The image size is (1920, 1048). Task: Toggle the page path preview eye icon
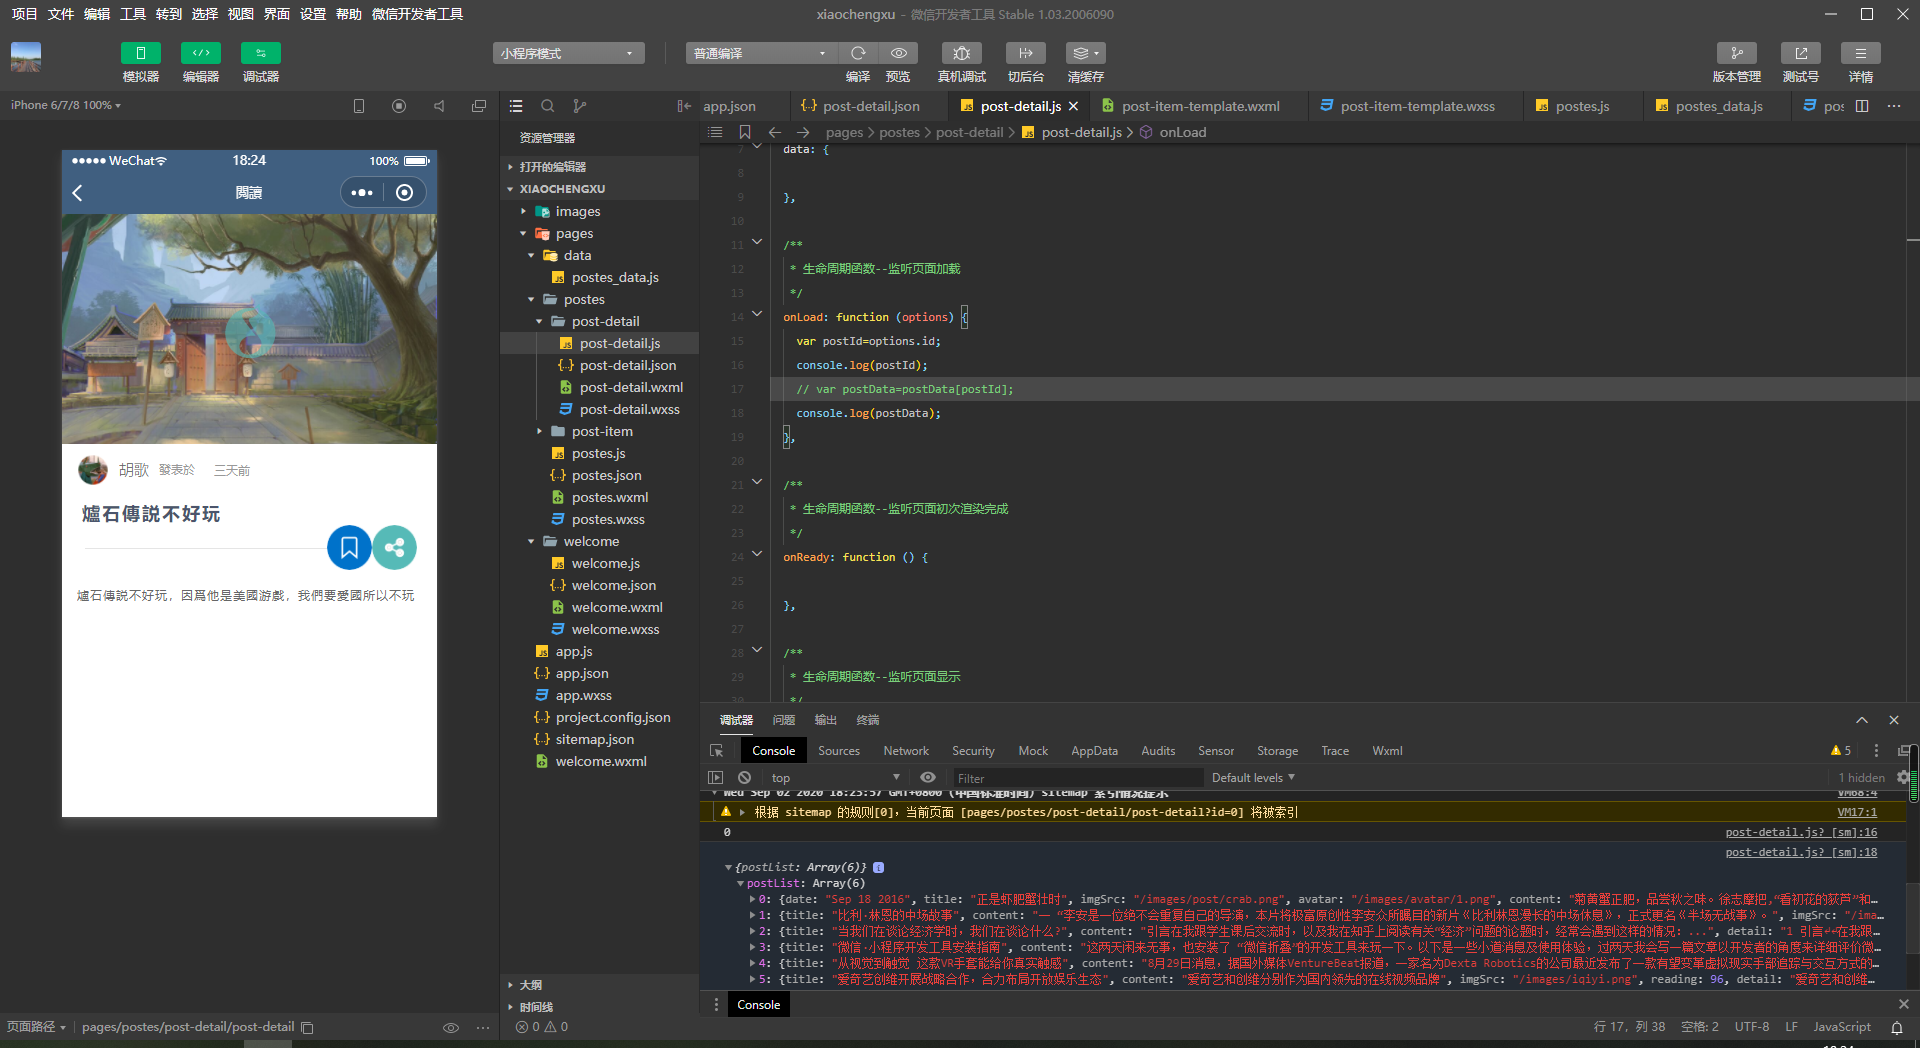(451, 1028)
